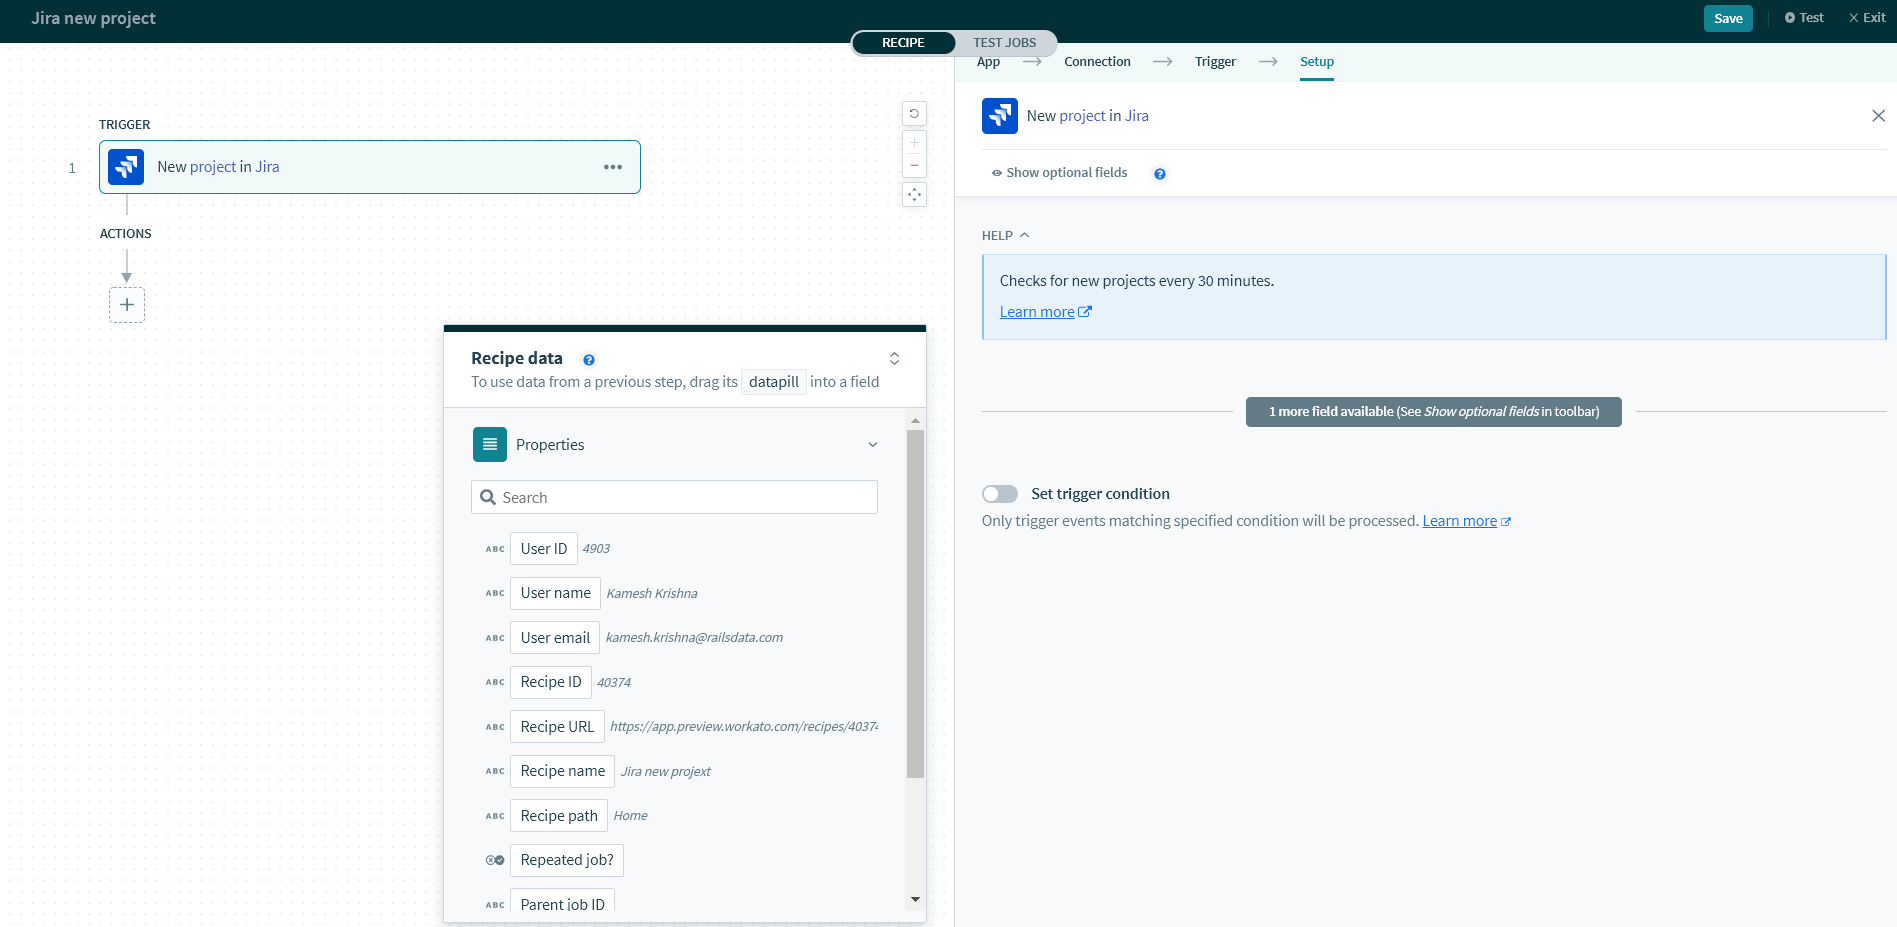Collapse the Recipe data panel
This screenshot has height=927, width=1897.
pyautogui.click(x=894, y=359)
